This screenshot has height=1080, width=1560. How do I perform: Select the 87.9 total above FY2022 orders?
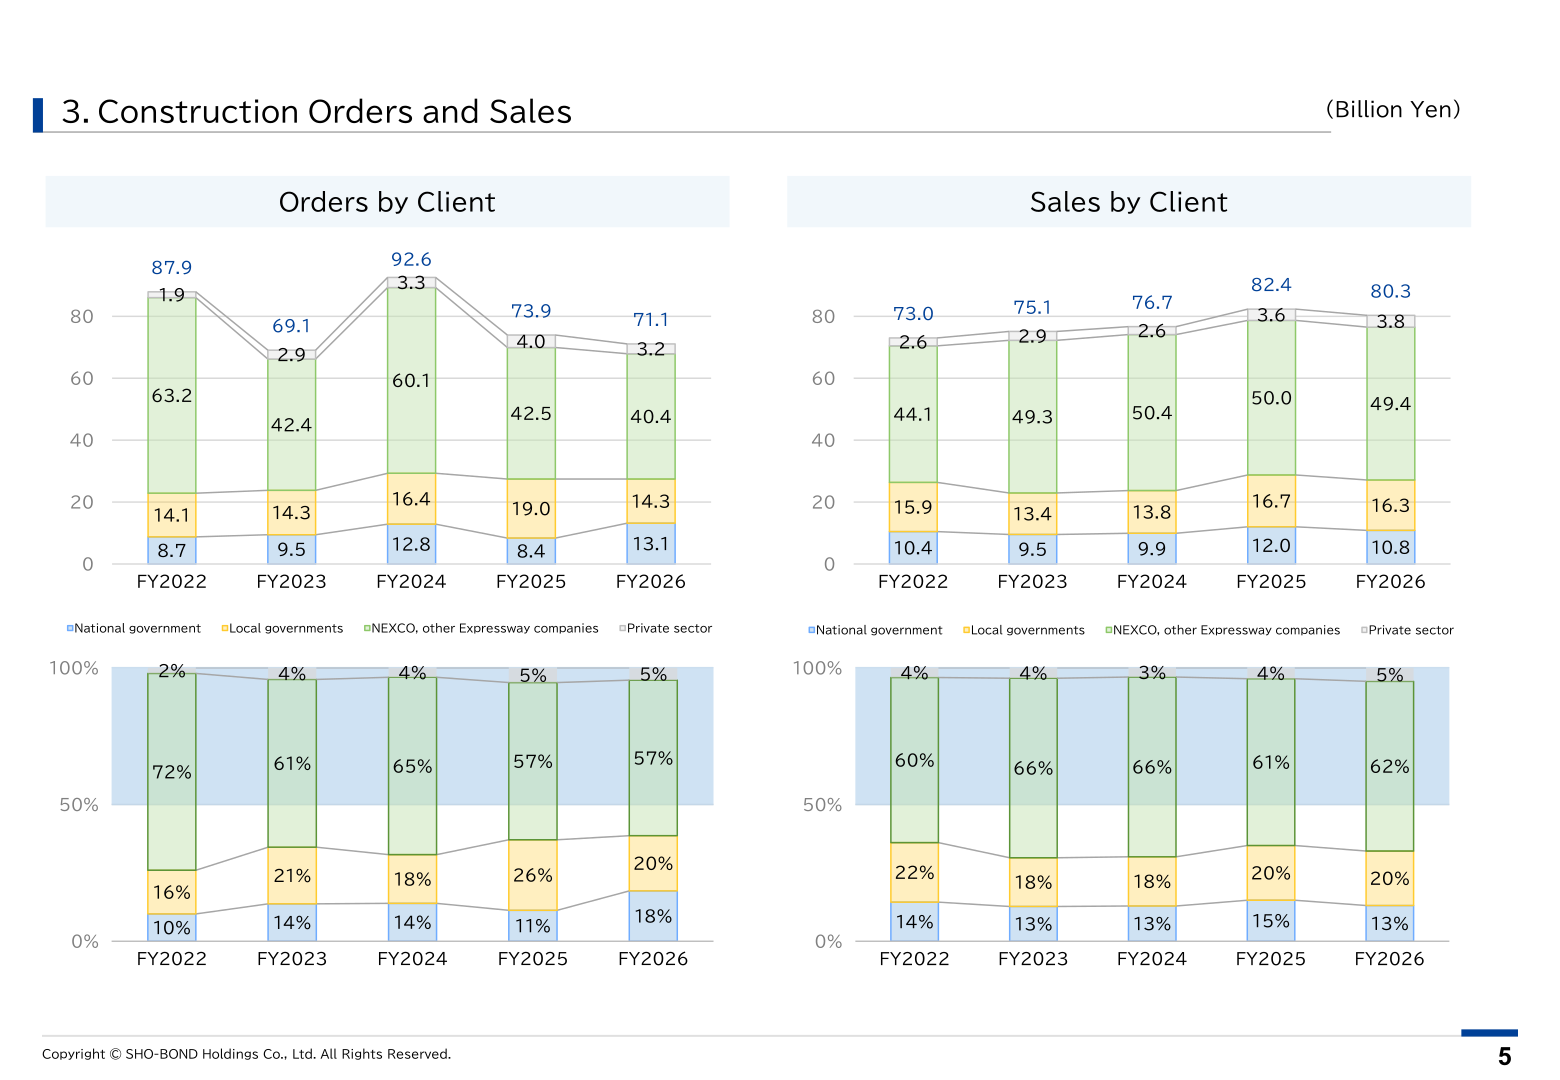click(172, 268)
